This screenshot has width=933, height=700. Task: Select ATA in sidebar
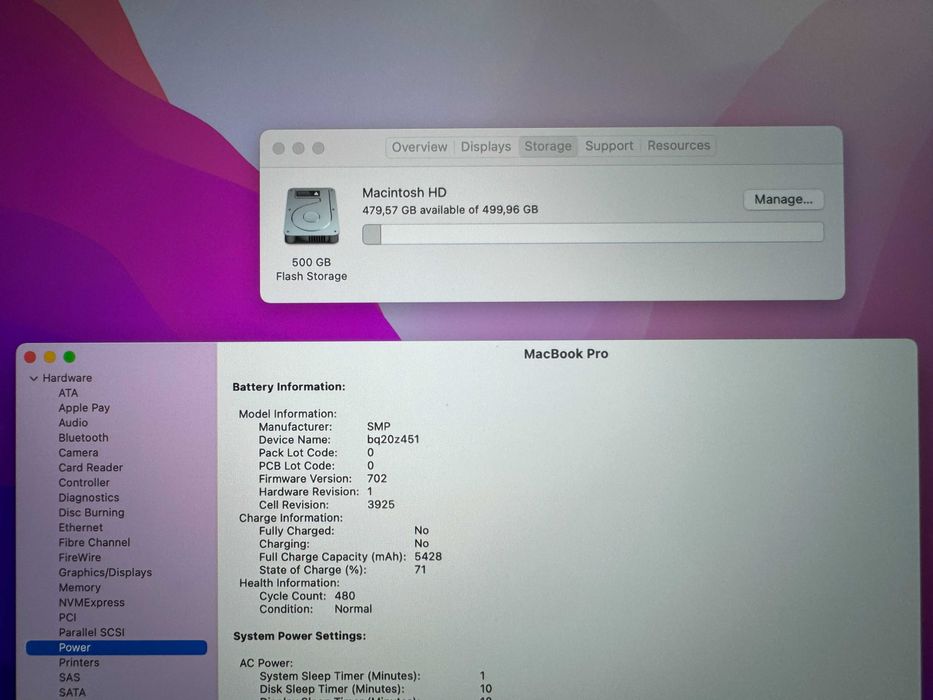pyautogui.click(x=68, y=393)
